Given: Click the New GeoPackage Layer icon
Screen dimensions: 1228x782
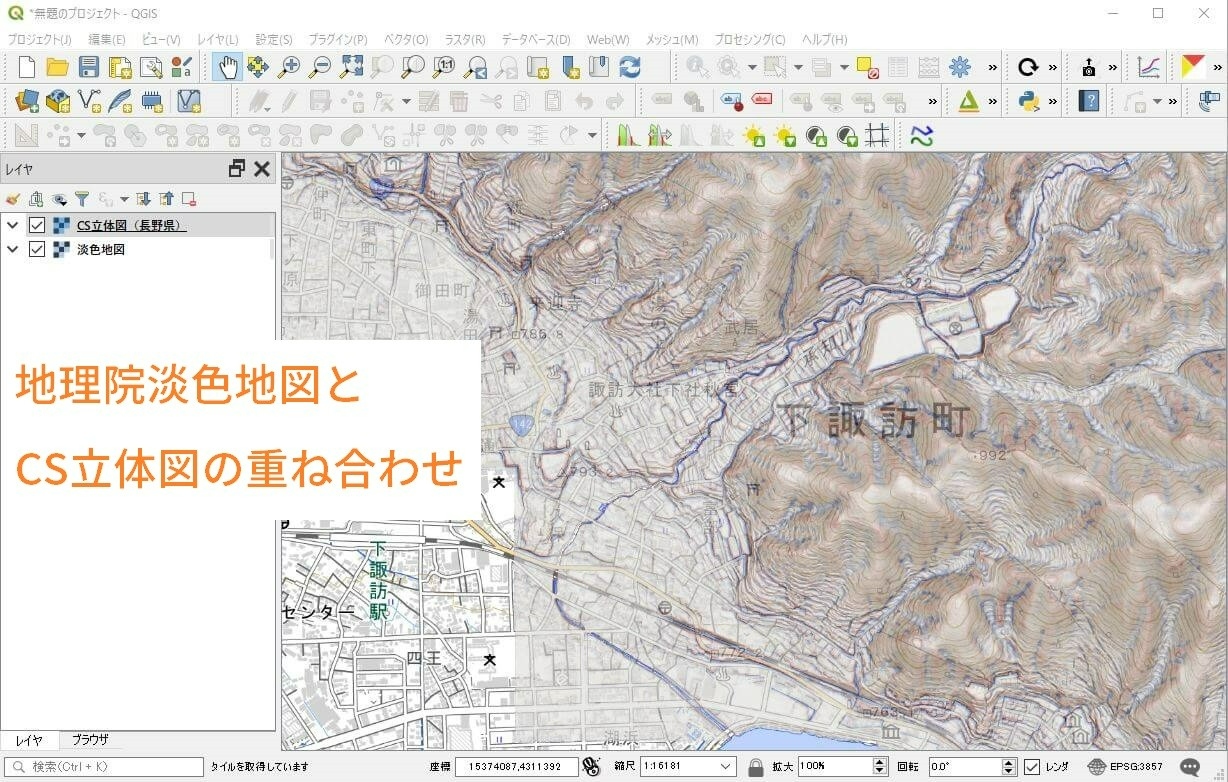Looking at the screenshot, I should pos(58,100).
